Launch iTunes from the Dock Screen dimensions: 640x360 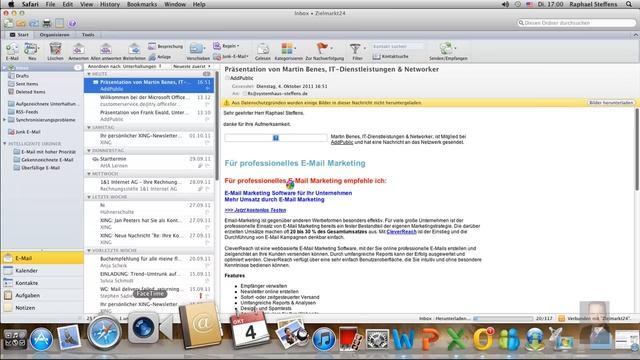324,339
